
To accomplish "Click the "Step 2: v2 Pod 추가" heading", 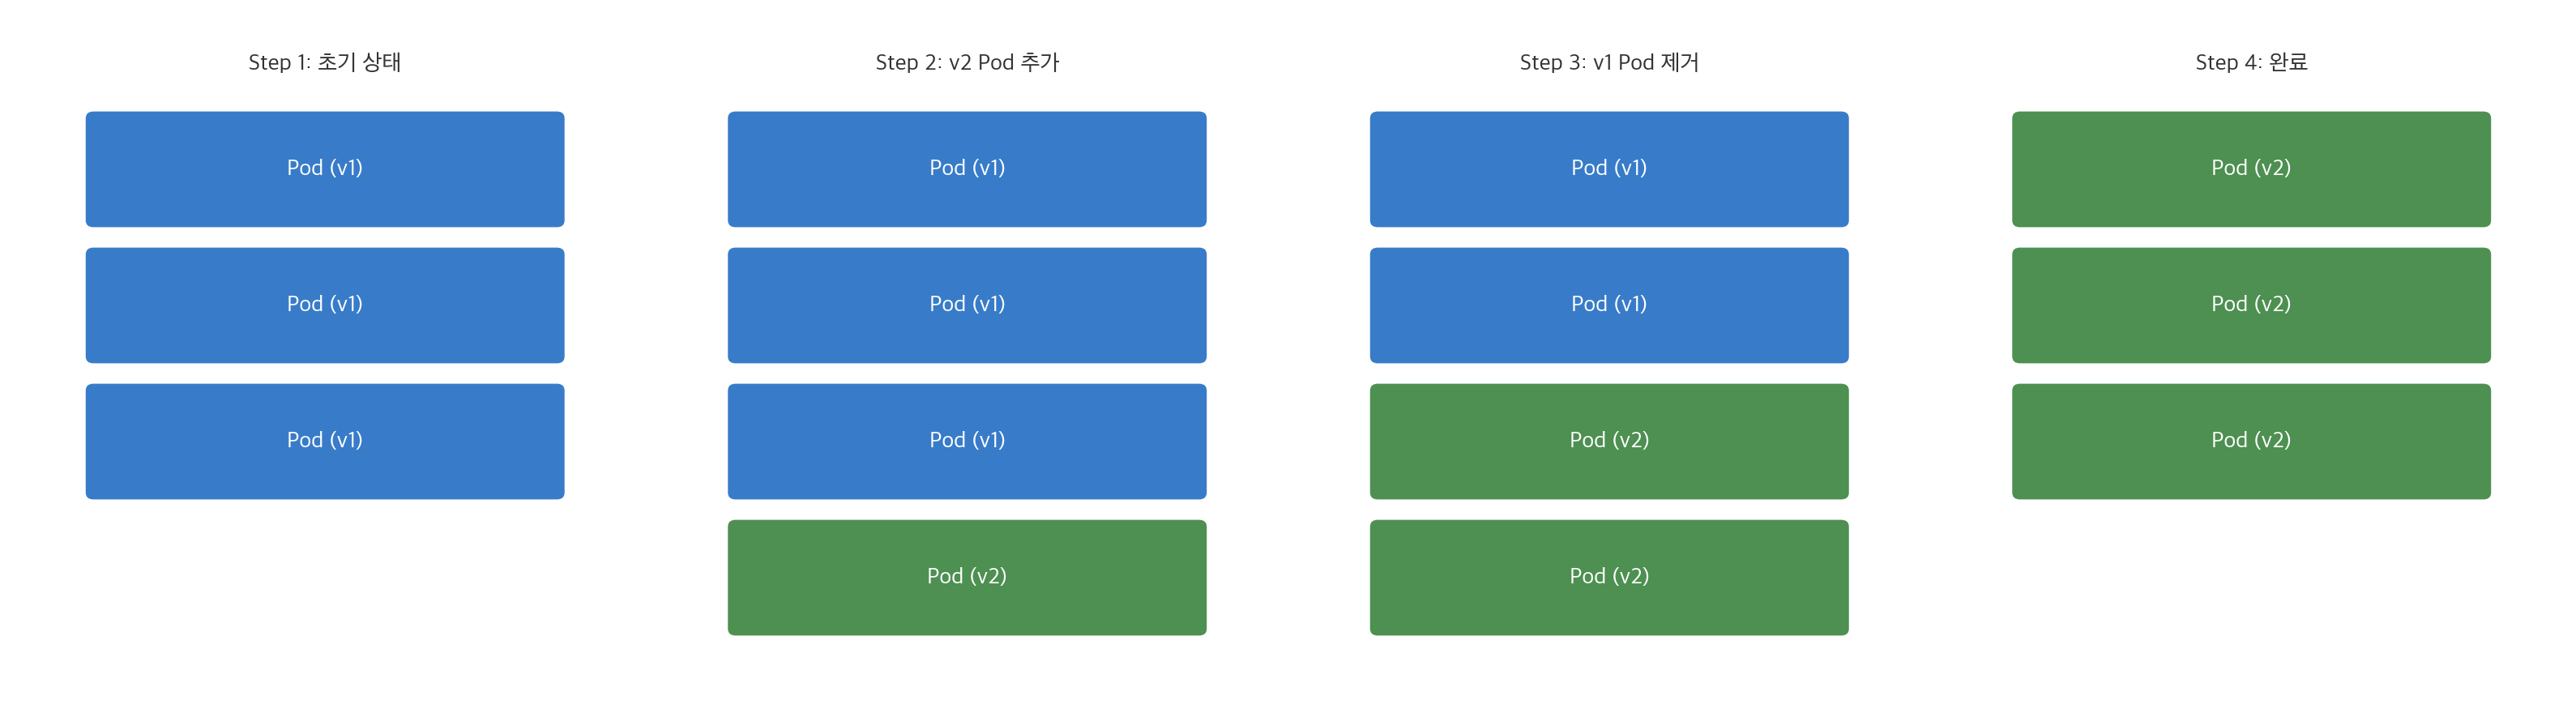I will point(966,62).
